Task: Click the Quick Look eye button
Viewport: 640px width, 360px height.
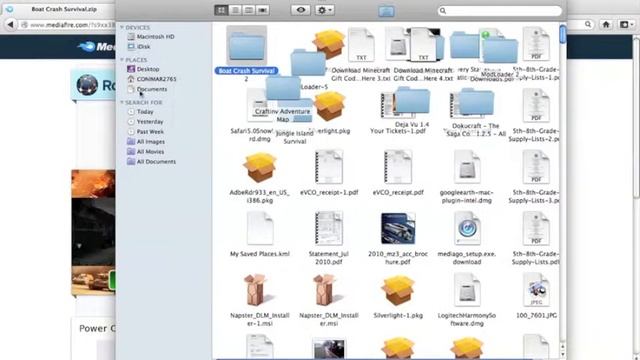Action: click(x=300, y=10)
